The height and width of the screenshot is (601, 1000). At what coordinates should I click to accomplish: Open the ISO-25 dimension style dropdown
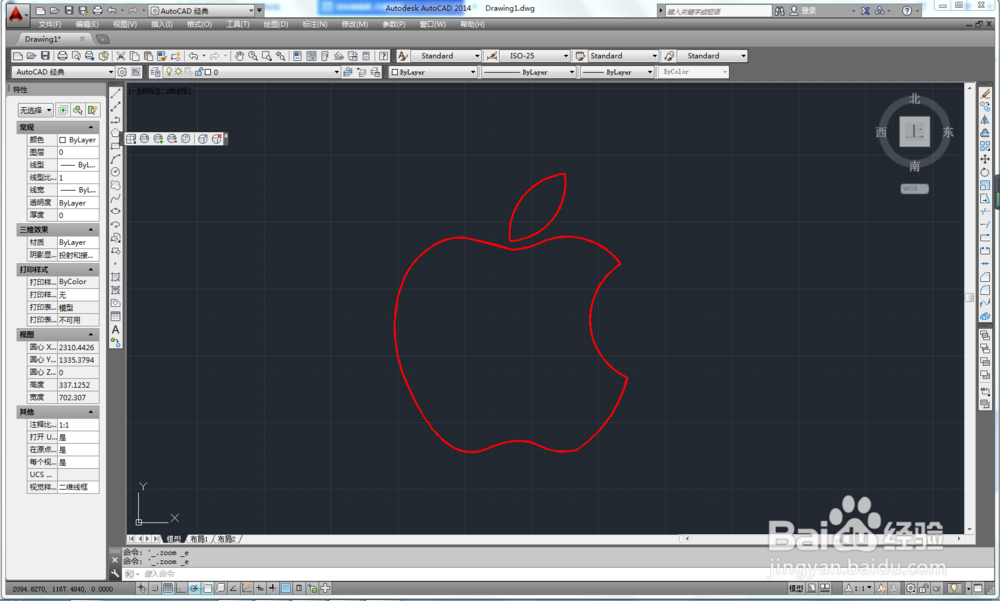pyautogui.click(x=534, y=56)
